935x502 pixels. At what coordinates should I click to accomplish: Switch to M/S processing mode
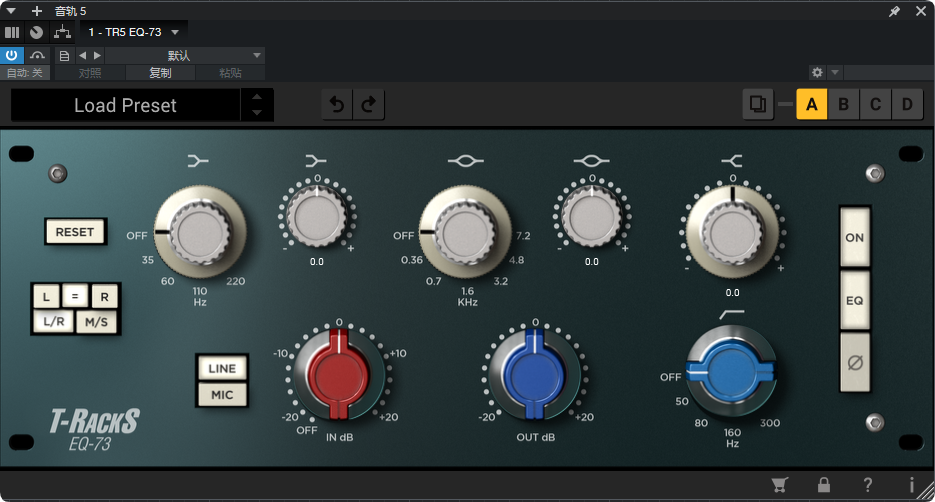pyautogui.click(x=97, y=322)
